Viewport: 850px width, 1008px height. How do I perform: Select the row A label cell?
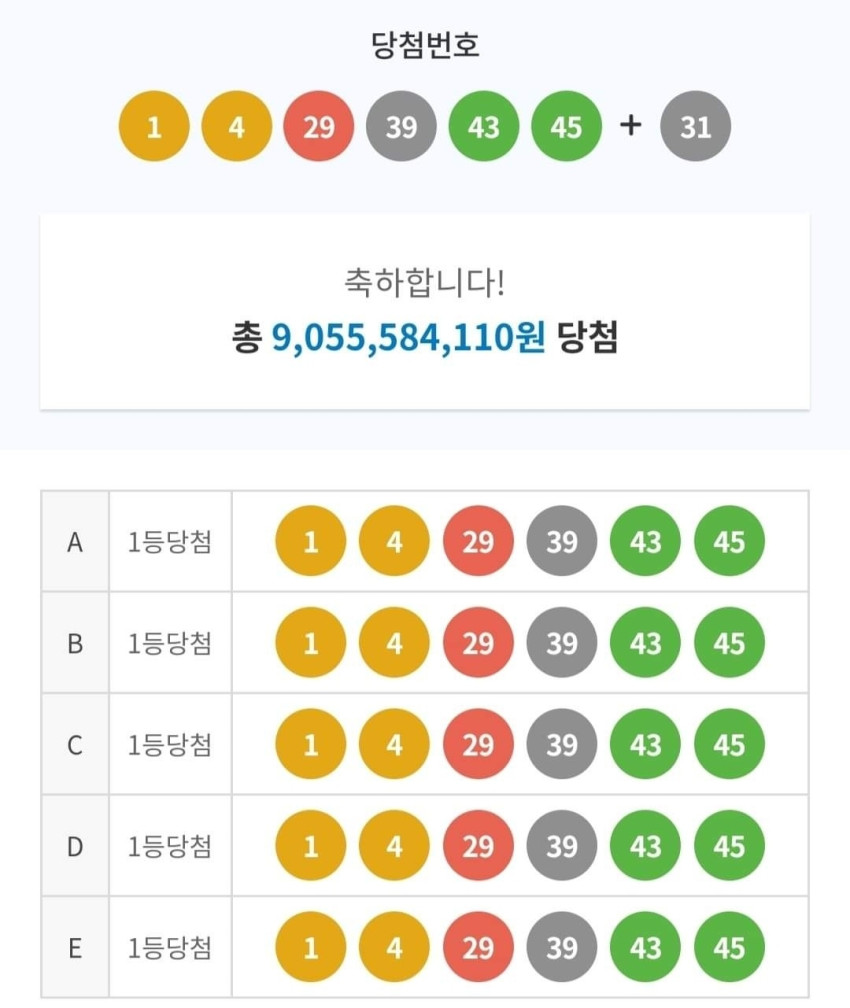tap(75, 541)
